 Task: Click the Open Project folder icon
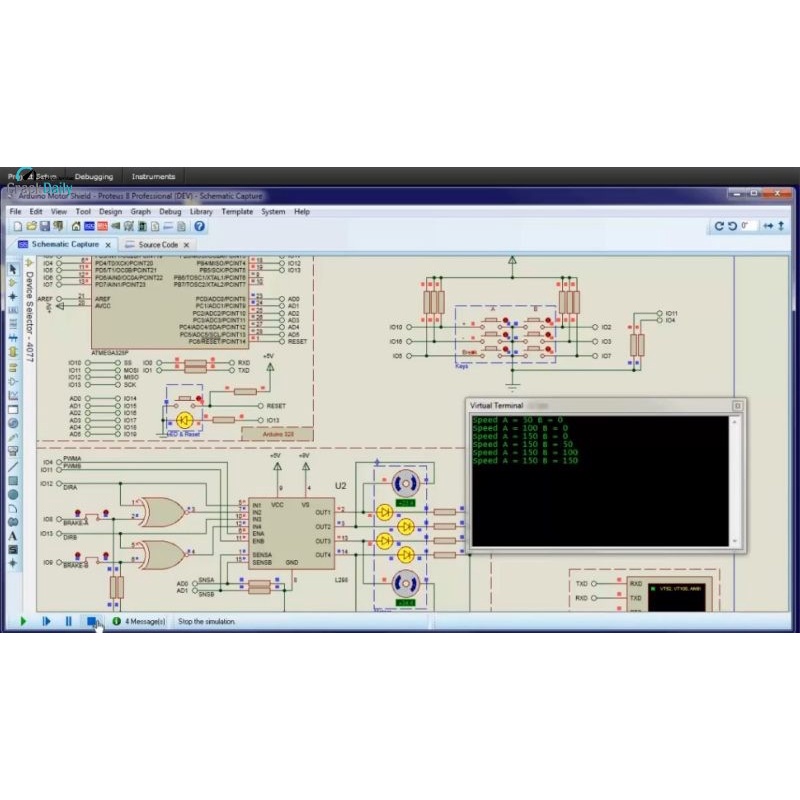point(32,227)
